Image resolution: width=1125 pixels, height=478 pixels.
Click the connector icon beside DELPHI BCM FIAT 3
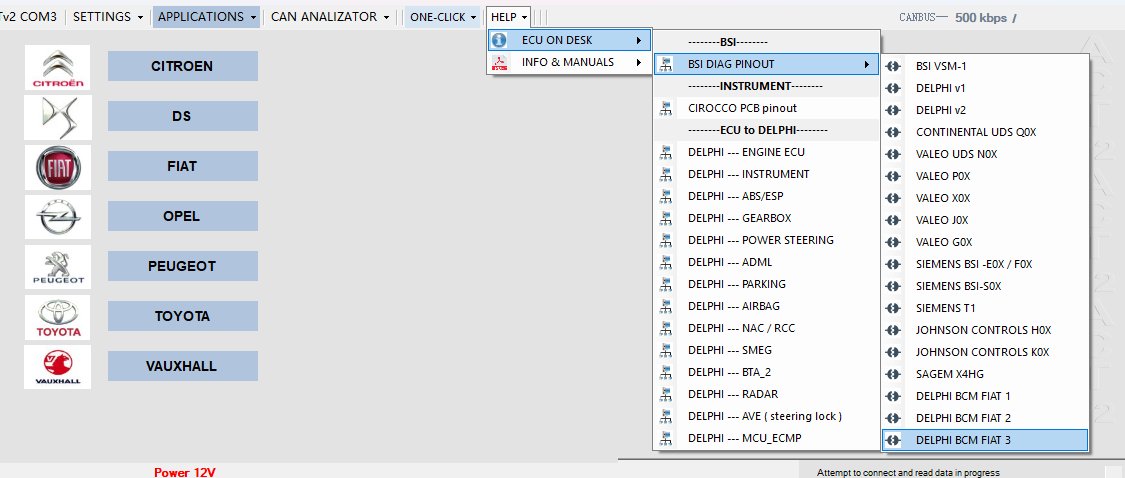(x=893, y=440)
